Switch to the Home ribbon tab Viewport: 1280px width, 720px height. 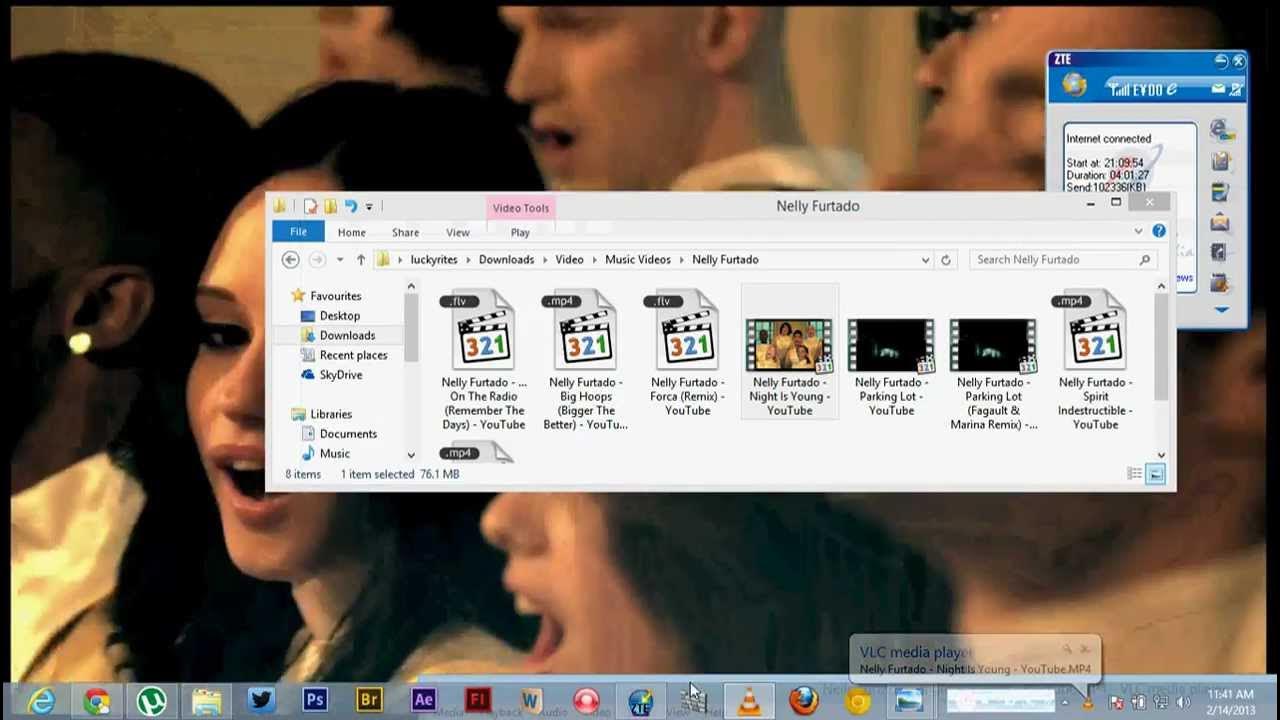coord(351,232)
